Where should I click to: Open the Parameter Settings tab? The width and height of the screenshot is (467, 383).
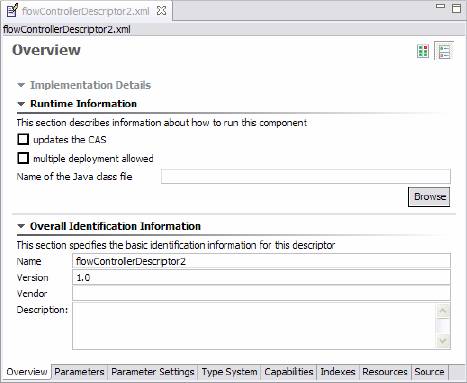pos(153,372)
